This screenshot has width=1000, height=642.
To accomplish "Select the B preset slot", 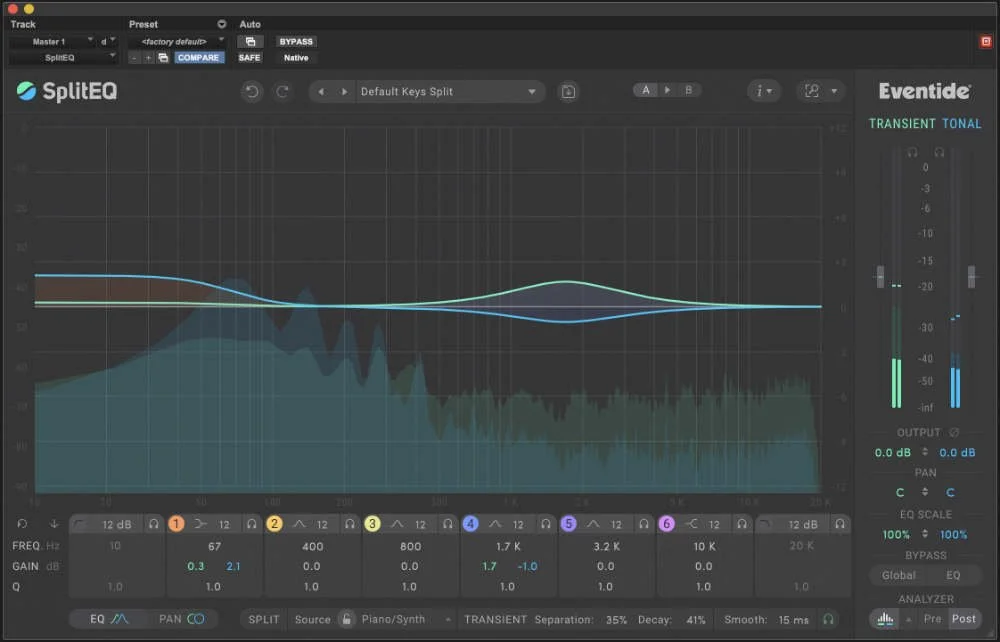I will 688,89.
